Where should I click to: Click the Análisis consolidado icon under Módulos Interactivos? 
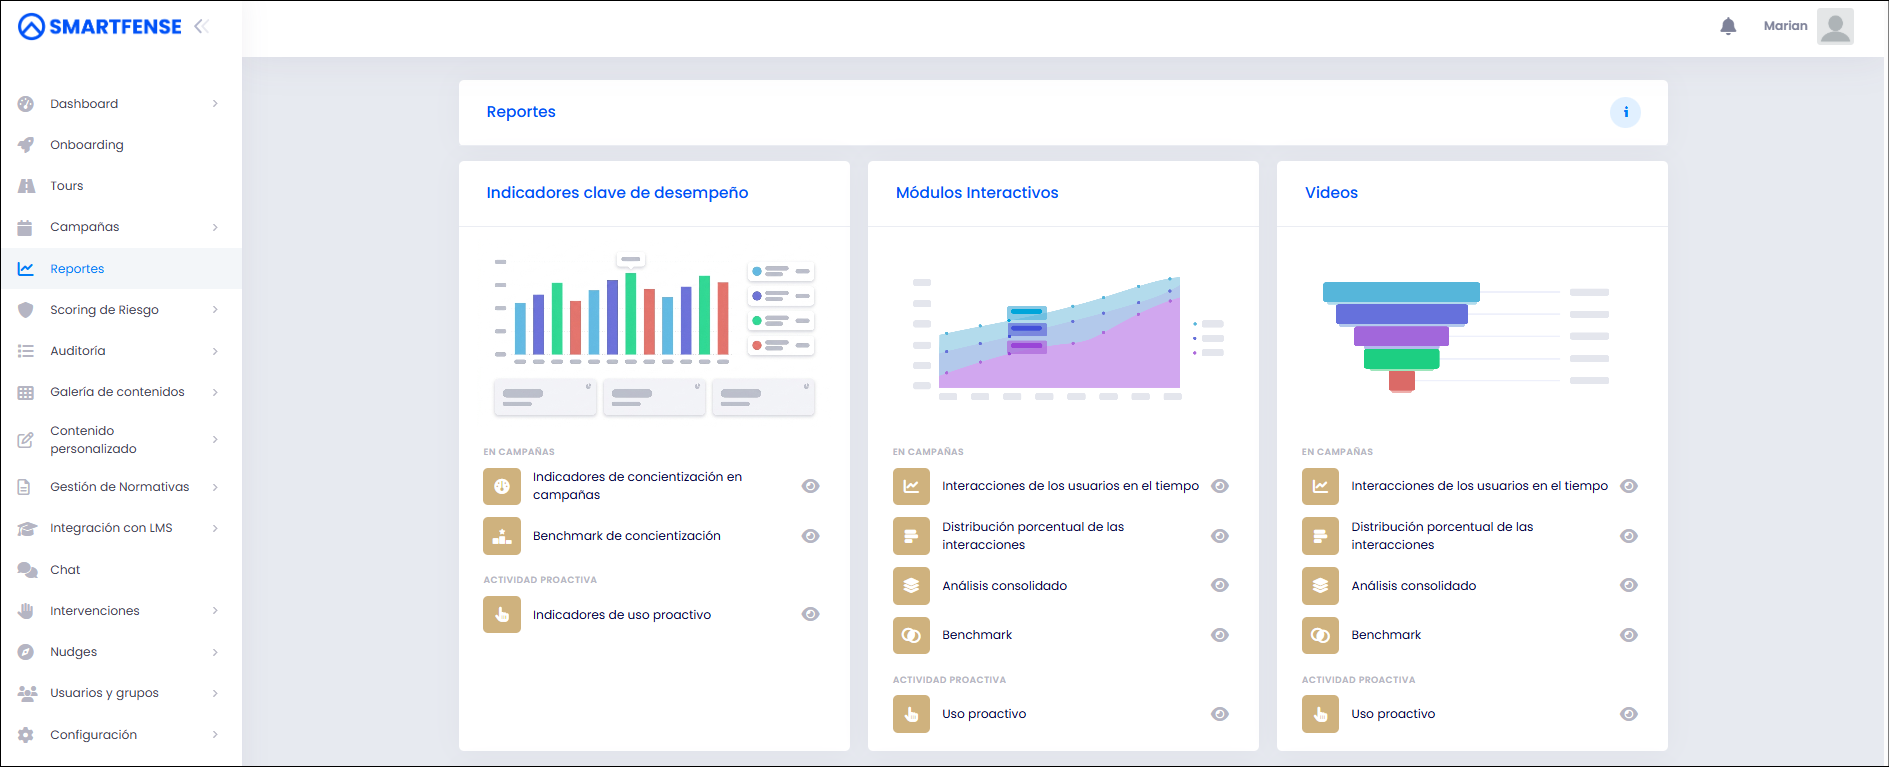(911, 586)
